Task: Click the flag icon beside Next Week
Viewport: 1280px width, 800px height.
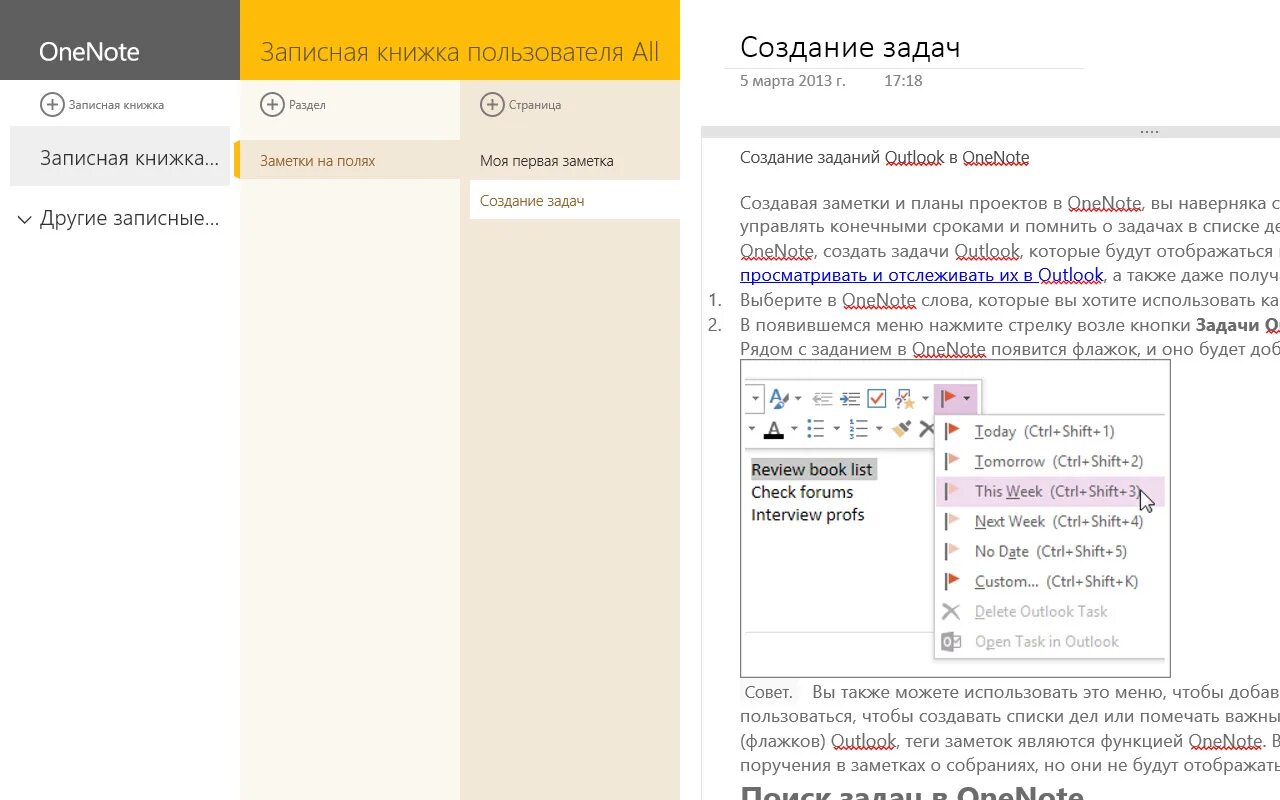Action: (x=952, y=521)
